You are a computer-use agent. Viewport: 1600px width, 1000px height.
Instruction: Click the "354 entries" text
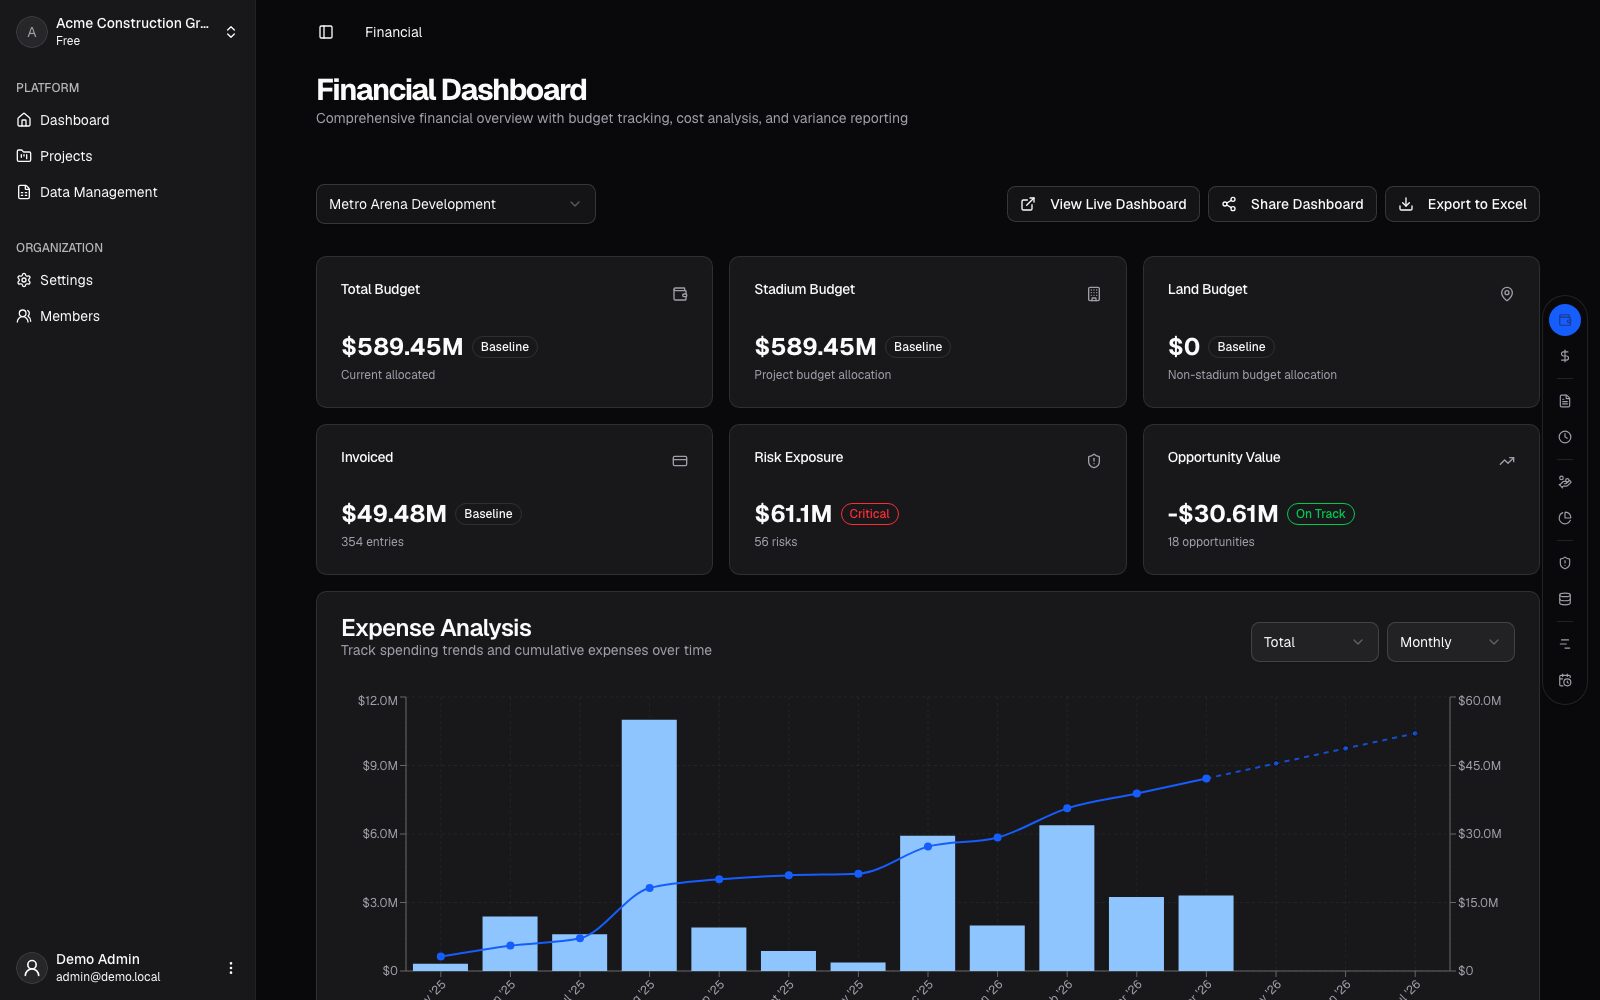pos(372,542)
